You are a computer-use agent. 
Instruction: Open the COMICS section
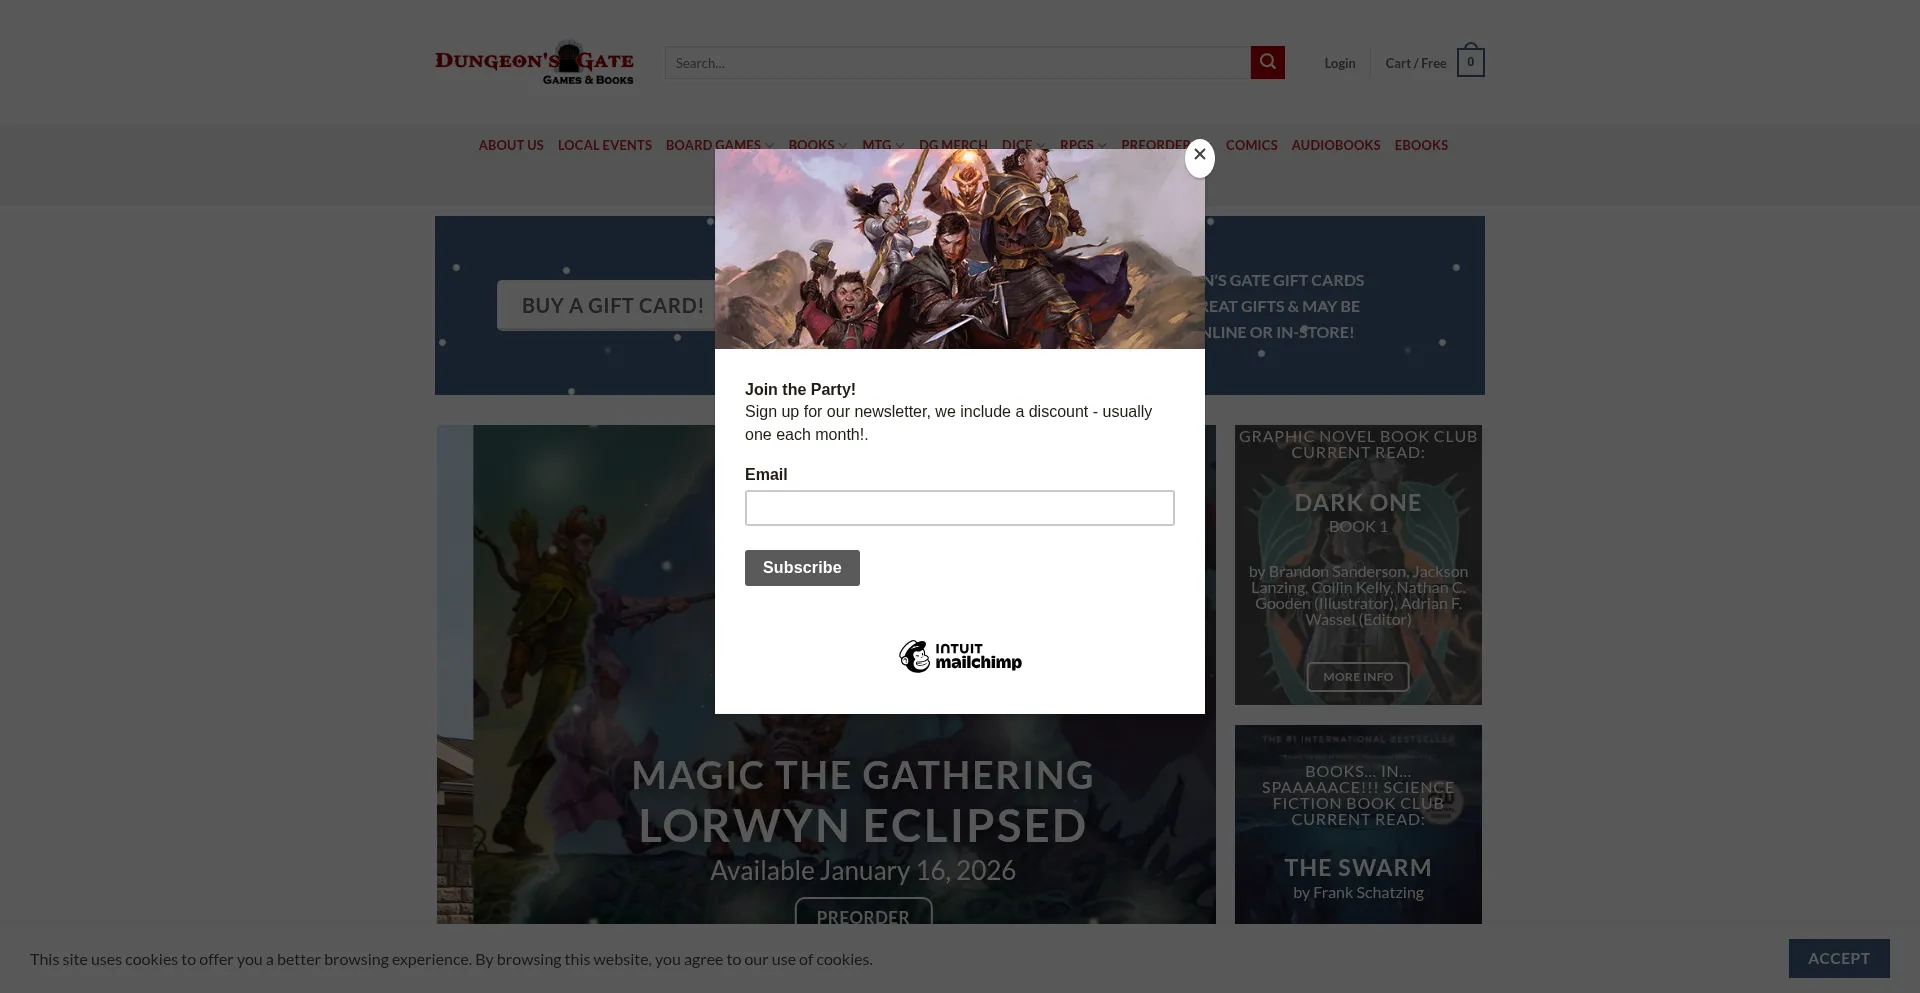(1252, 145)
